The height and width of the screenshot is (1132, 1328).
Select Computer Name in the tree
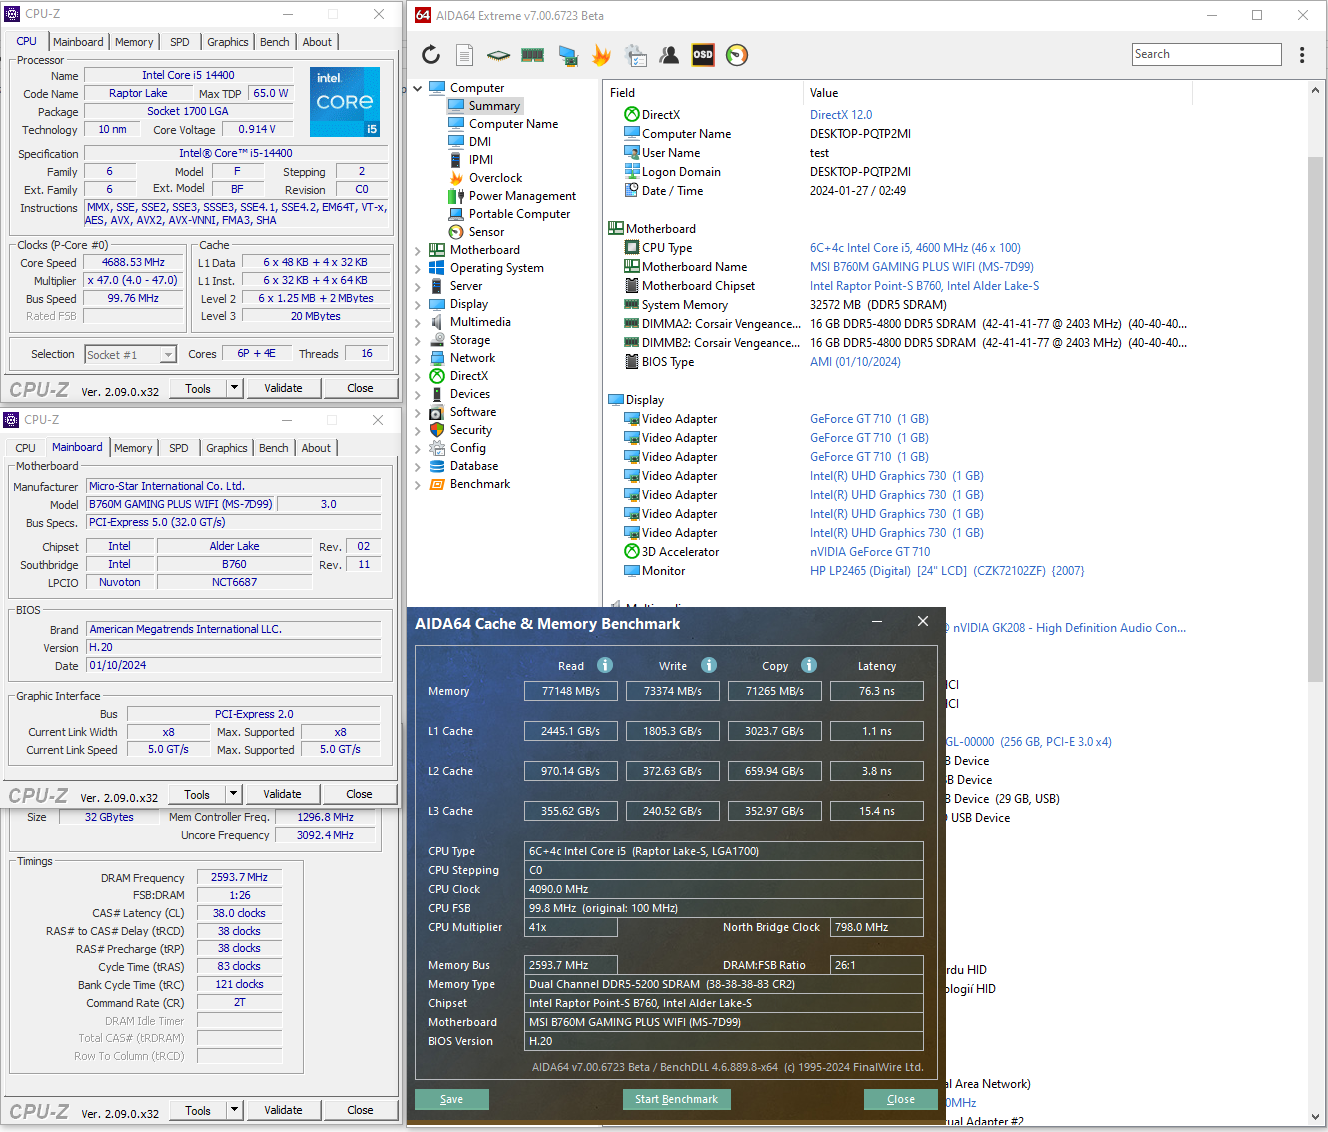coord(513,124)
